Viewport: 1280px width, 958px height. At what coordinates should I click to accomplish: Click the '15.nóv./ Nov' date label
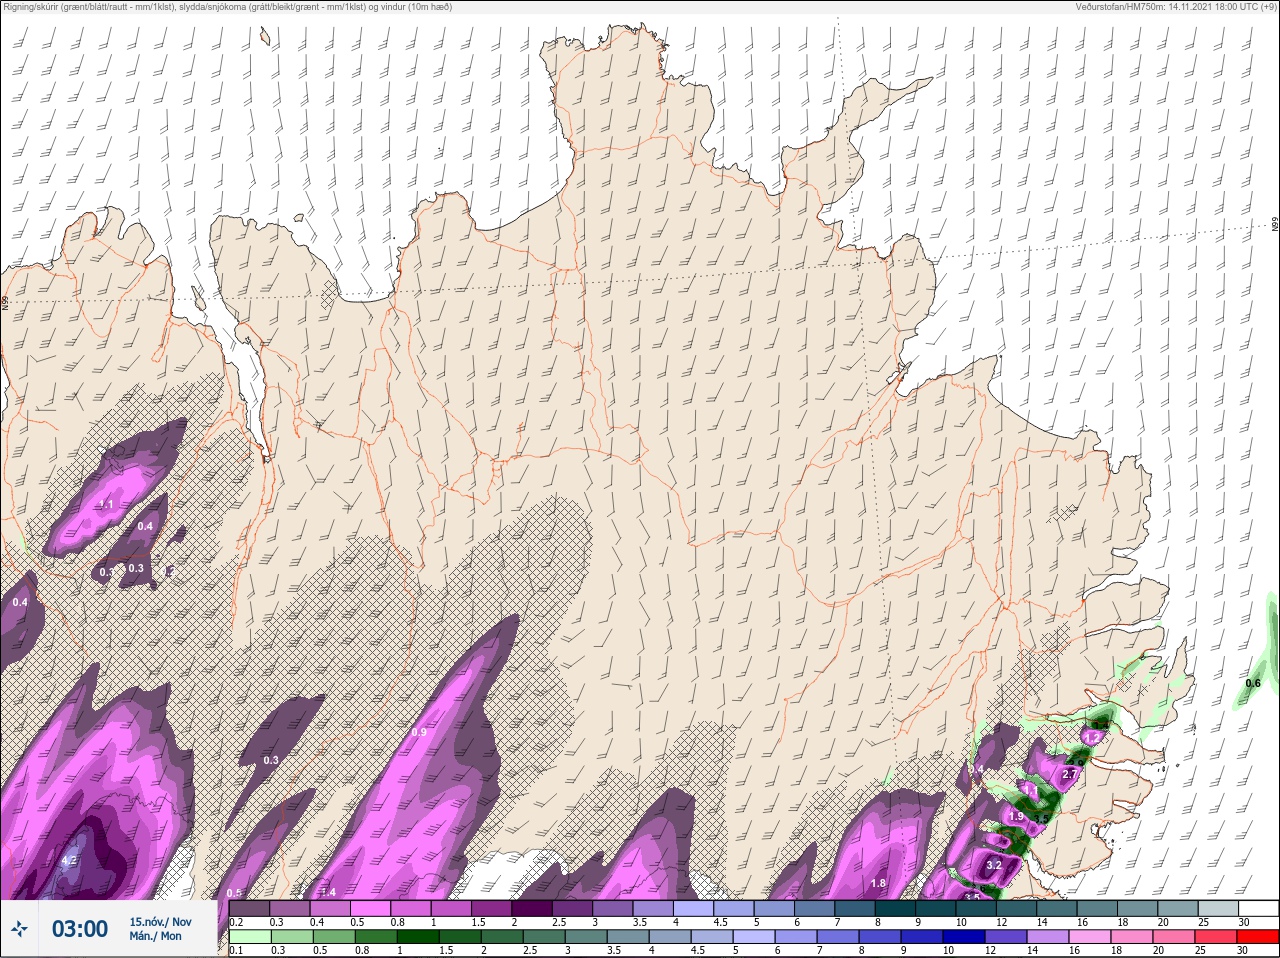point(160,922)
